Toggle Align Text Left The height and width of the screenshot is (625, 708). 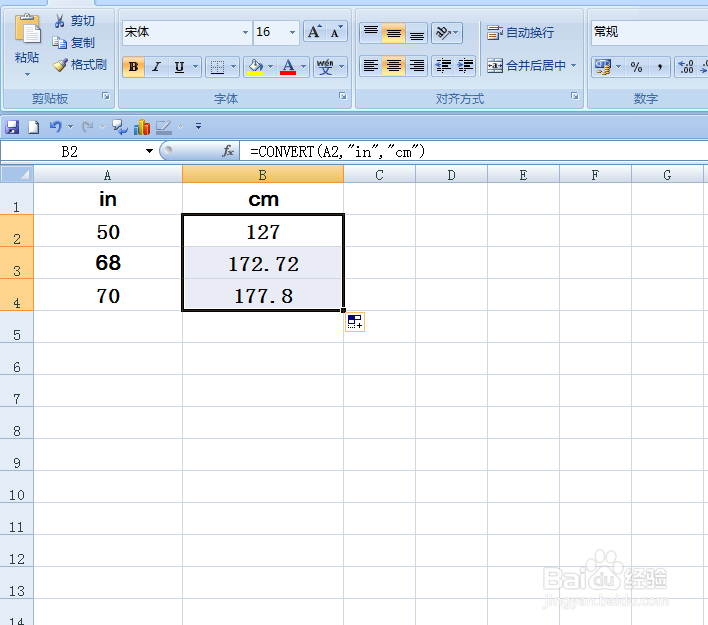tap(371, 66)
